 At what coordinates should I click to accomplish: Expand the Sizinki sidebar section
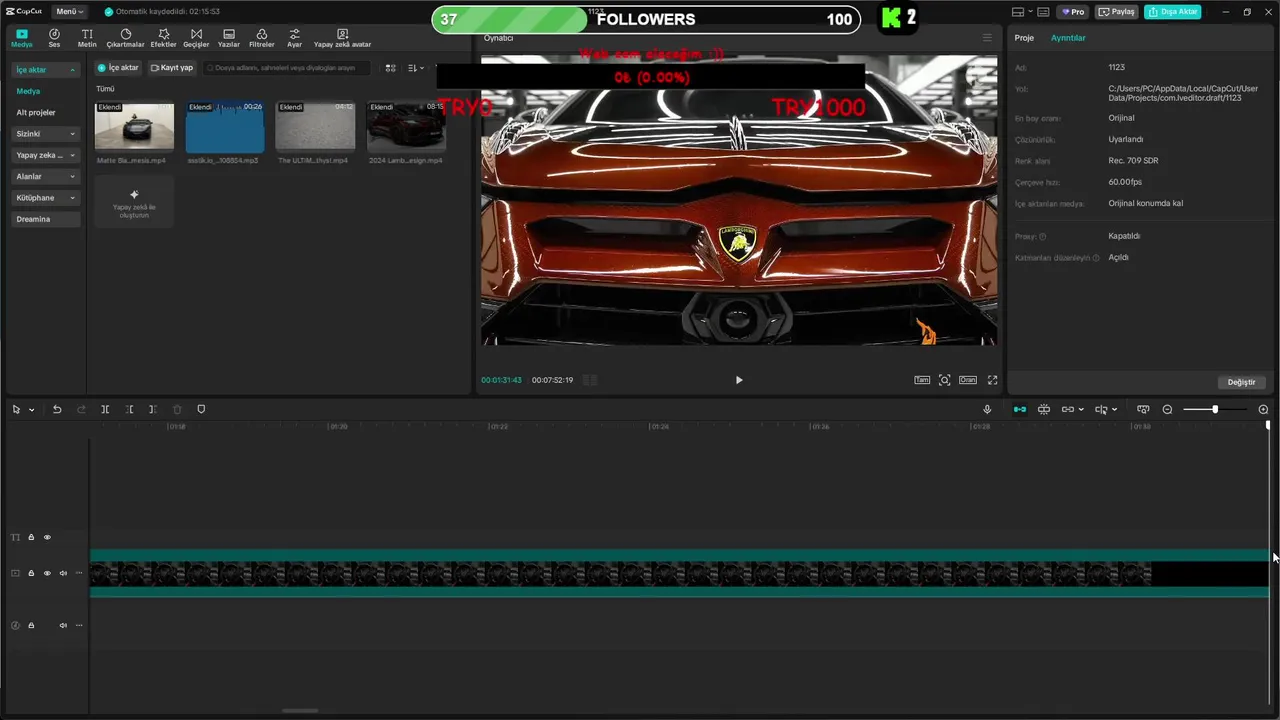coord(45,133)
